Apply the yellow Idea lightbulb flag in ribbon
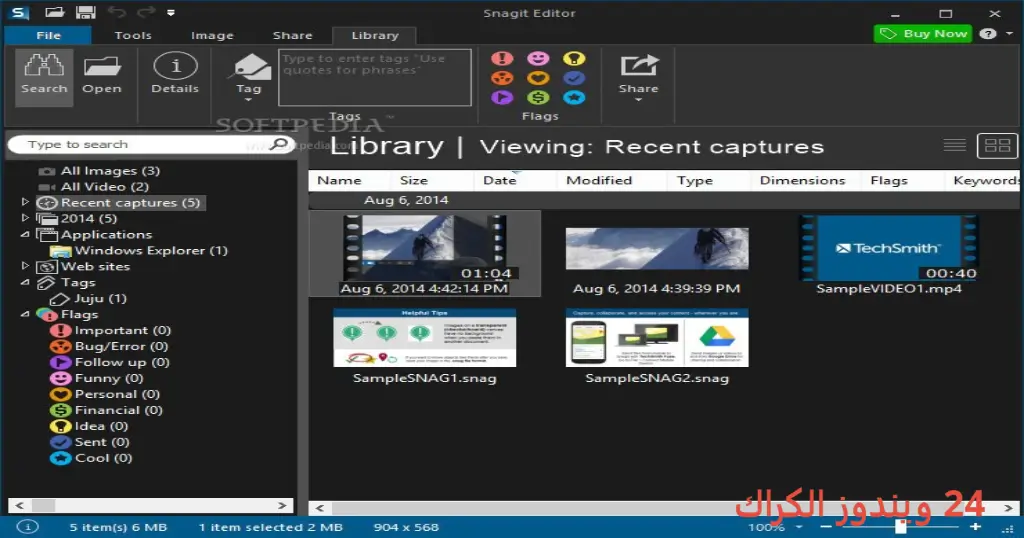The height and width of the screenshot is (538, 1024). click(574, 58)
